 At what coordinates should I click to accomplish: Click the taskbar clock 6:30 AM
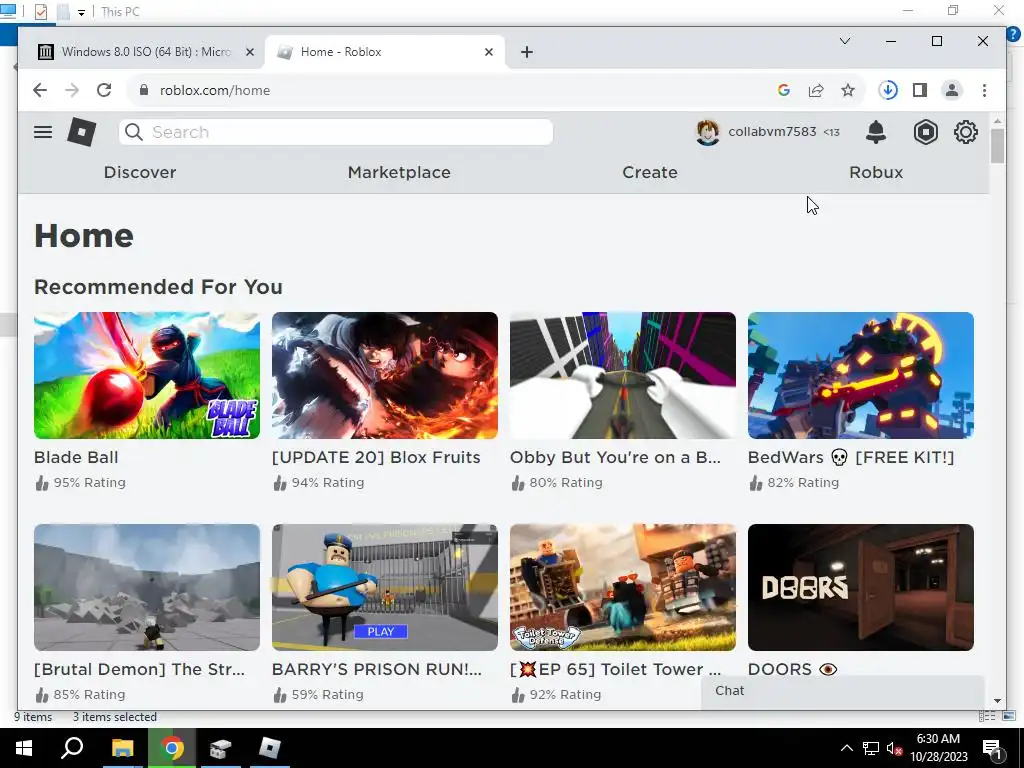point(938,739)
